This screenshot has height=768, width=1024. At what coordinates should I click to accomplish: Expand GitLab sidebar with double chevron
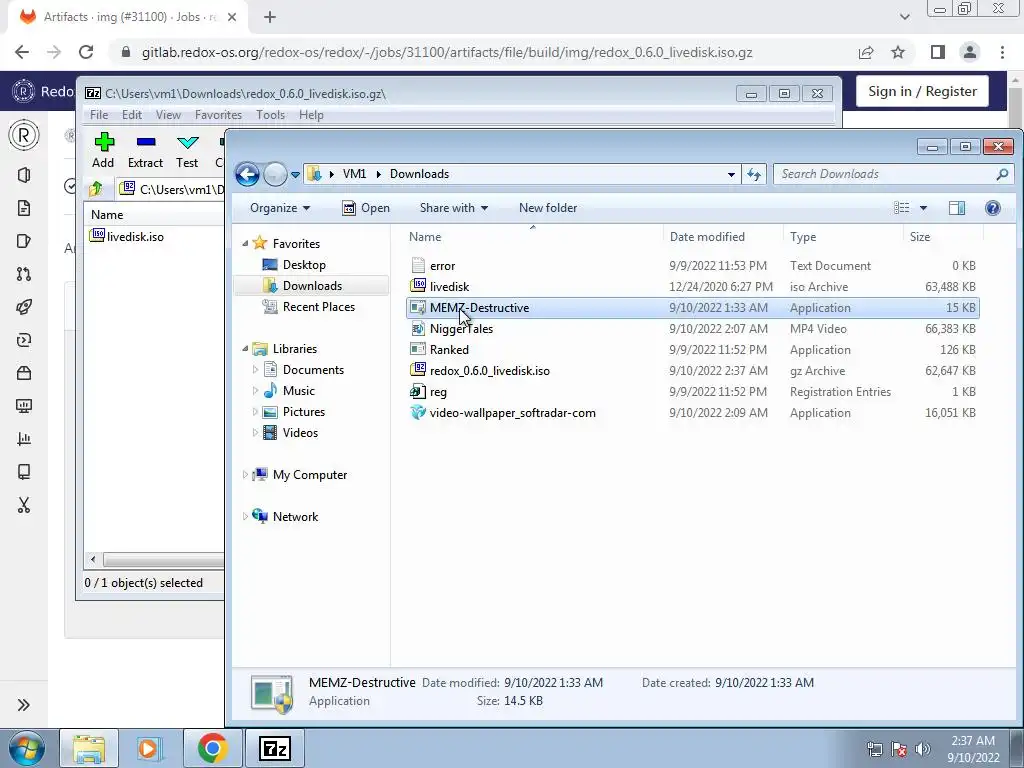(24, 705)
